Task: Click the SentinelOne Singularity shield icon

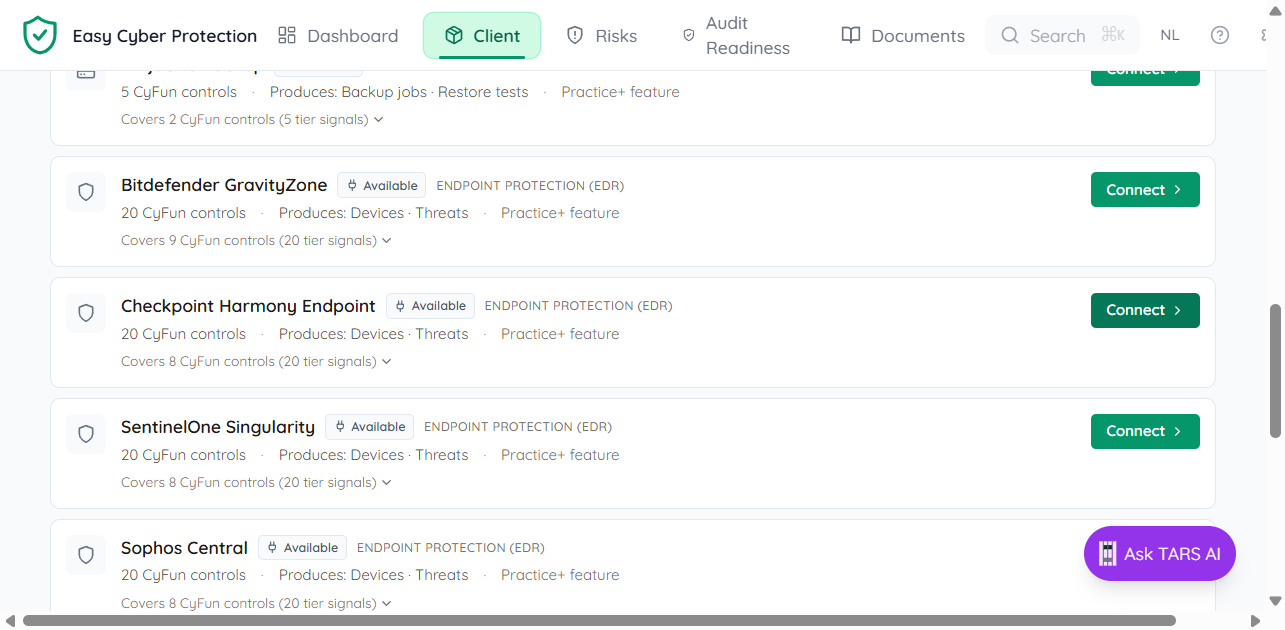Action: (x=86, y=434)
